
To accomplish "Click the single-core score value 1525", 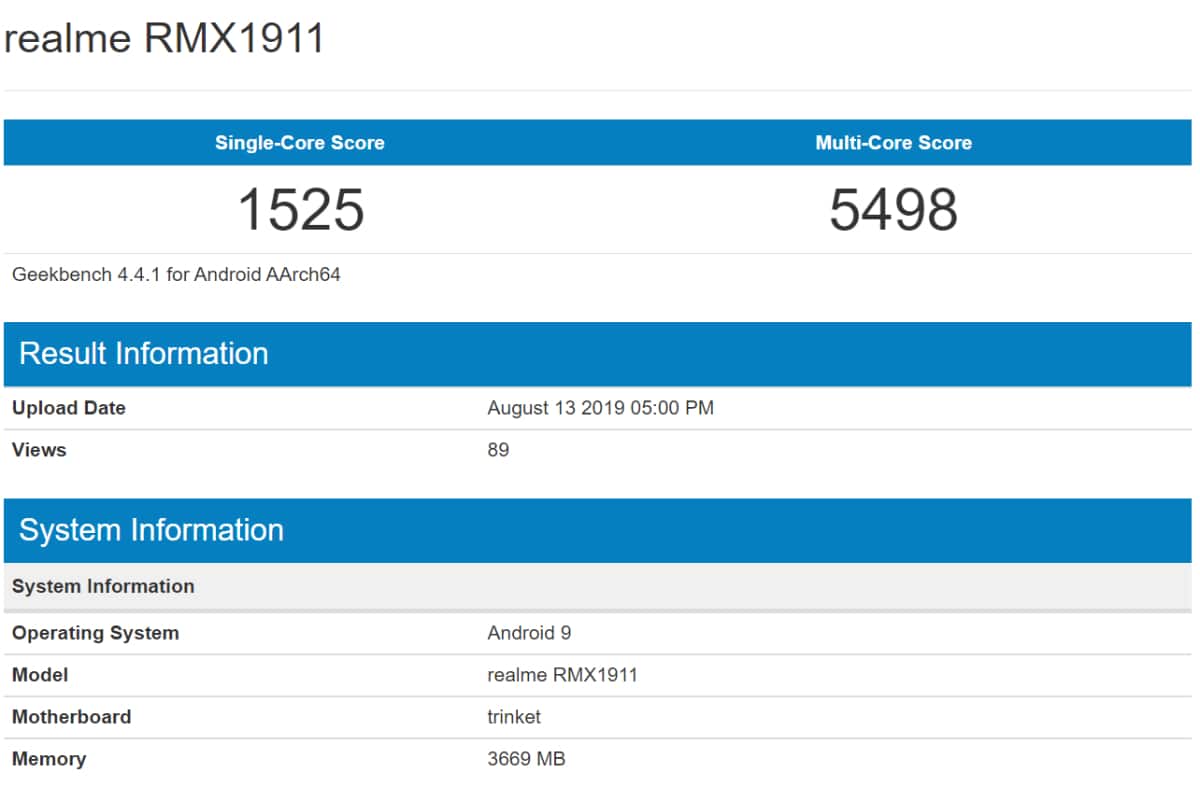I will [300, 209].
